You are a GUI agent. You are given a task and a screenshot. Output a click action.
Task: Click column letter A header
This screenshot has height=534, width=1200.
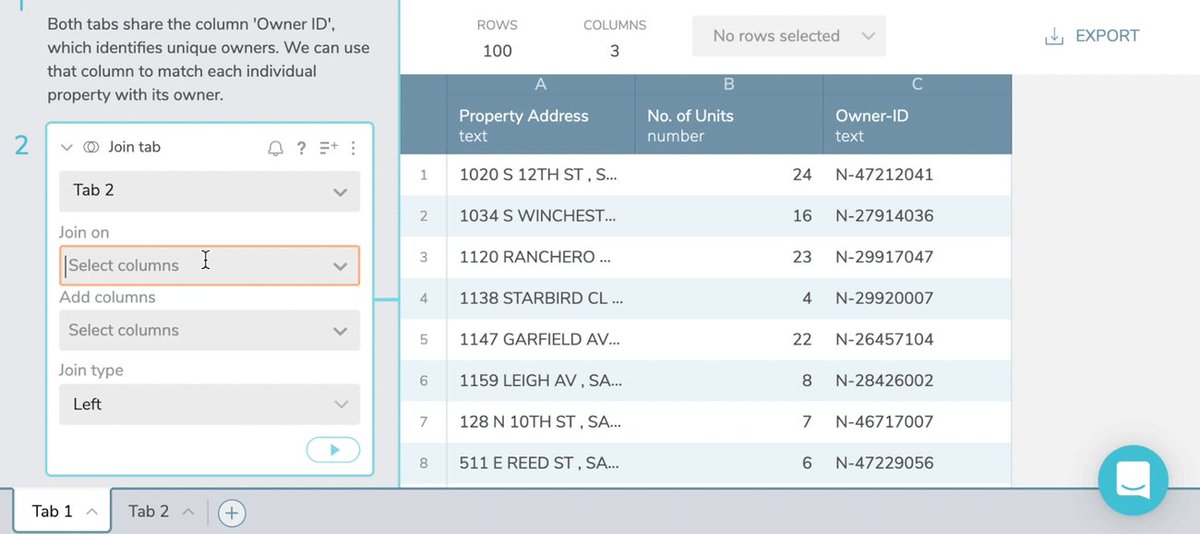[x=540, y=85]
